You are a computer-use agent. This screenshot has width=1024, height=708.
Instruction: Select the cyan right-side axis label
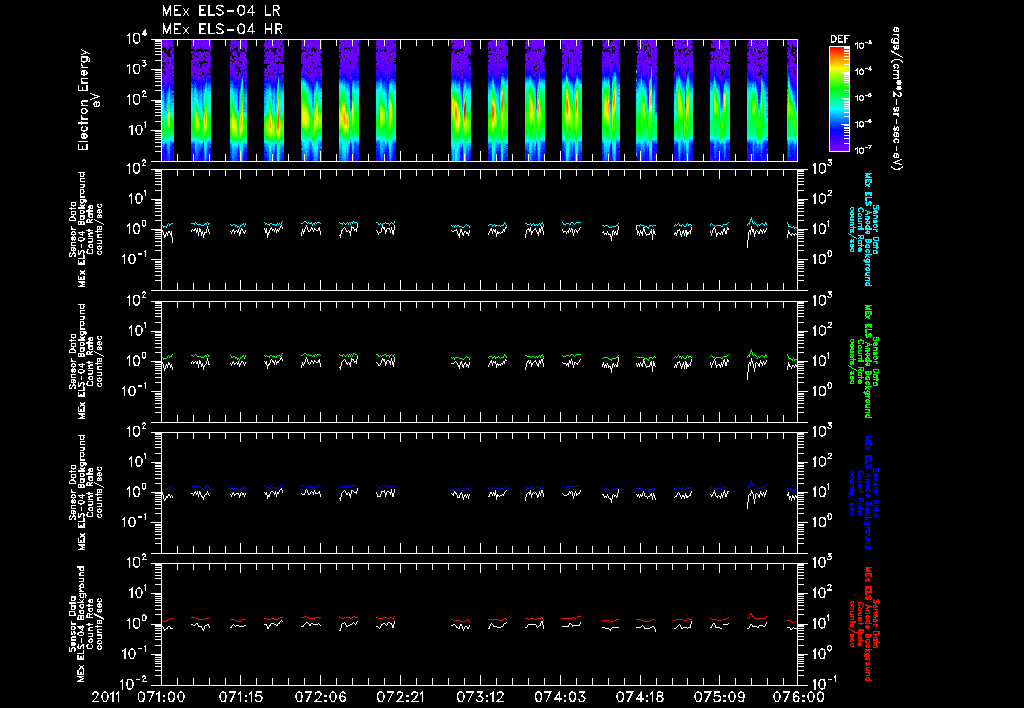(x=862, y=229)
